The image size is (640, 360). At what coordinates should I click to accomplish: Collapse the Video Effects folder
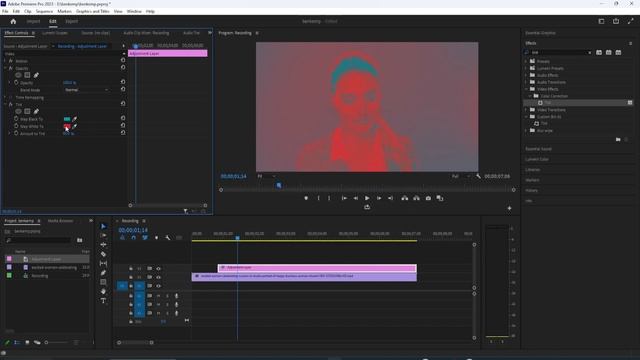pyautogui.click(x=526, y=89)
